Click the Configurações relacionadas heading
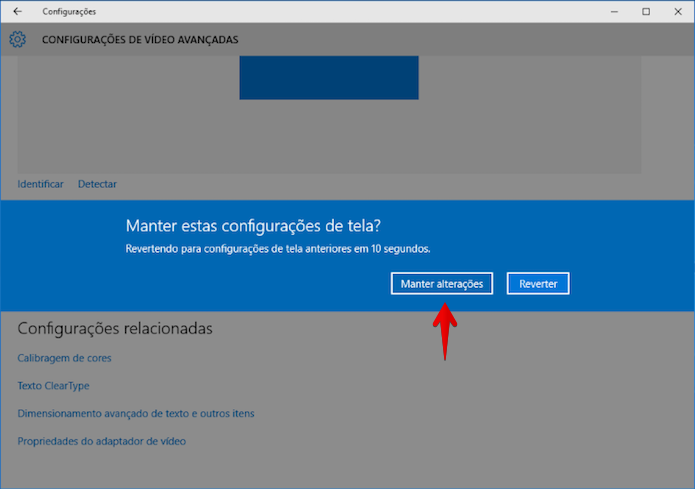695x489 pixels. [x=115, y=329]
